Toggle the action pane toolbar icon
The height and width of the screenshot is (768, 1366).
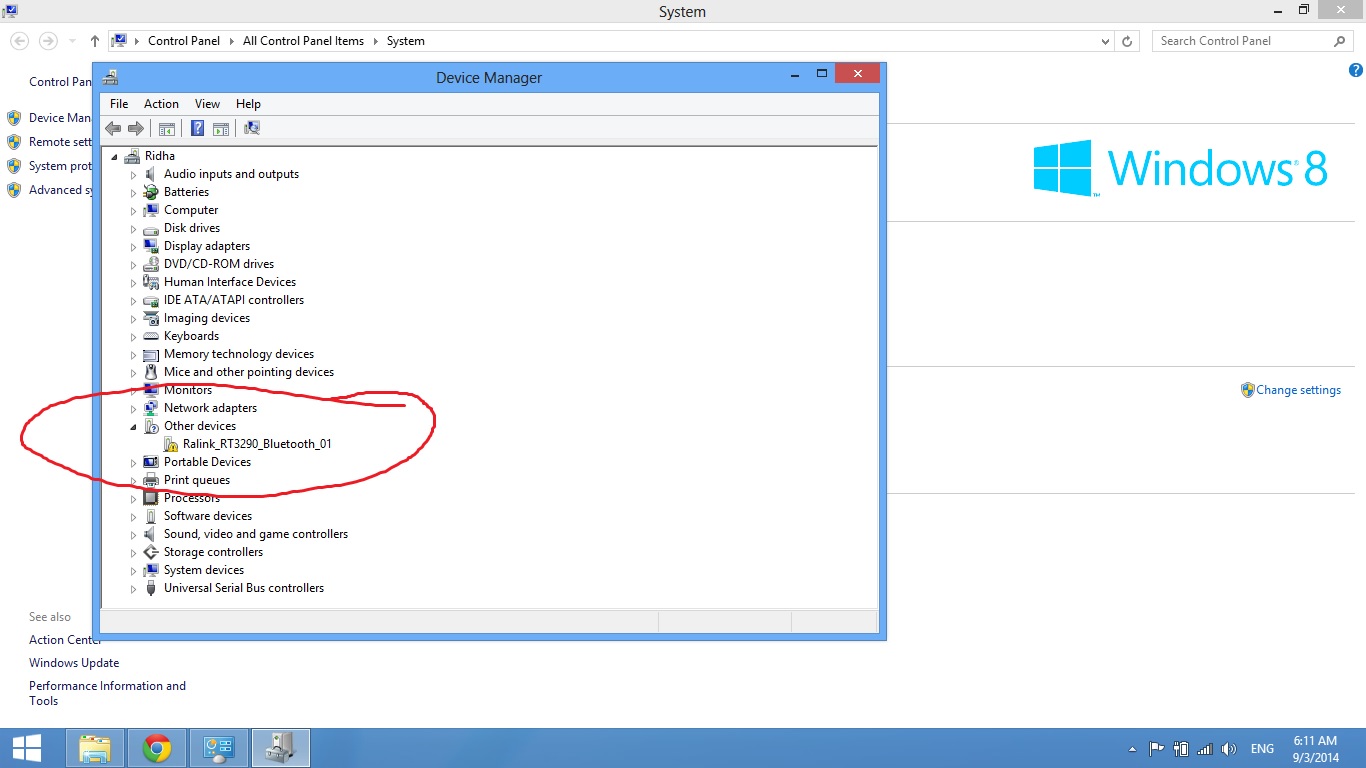tap(221, 128)
